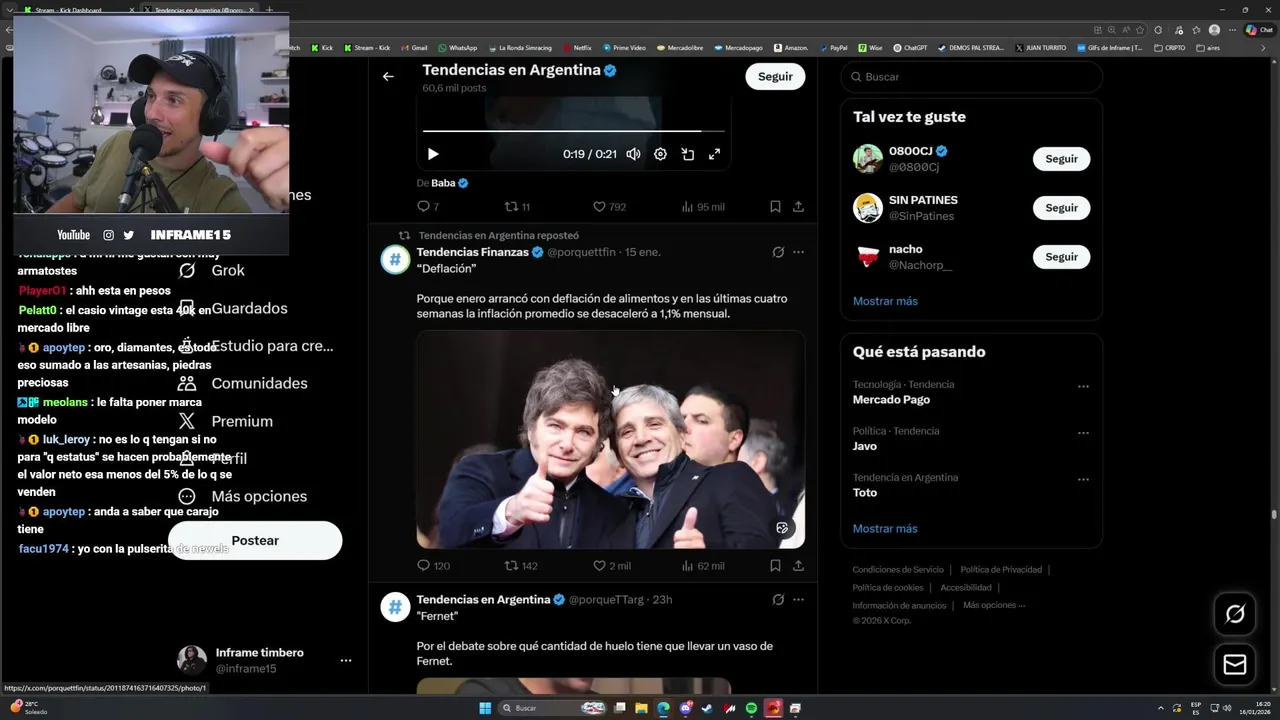1280x720 pixels.
Task: Follow the nacho suggested account
Action: pos(1061,257)
